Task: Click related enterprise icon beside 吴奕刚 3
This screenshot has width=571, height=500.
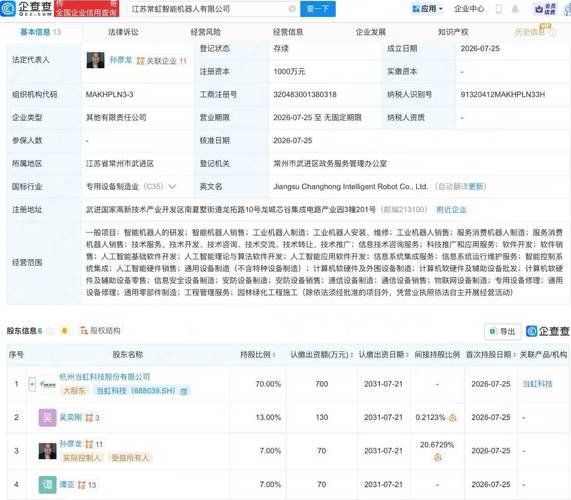Action: pos(89,418)
